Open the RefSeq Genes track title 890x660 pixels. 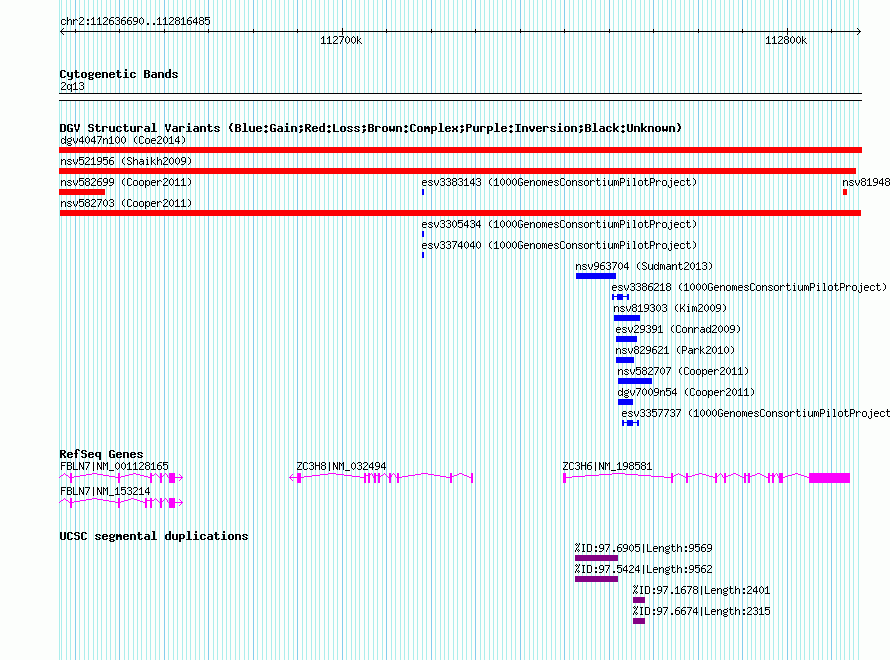tap(101, 454)
